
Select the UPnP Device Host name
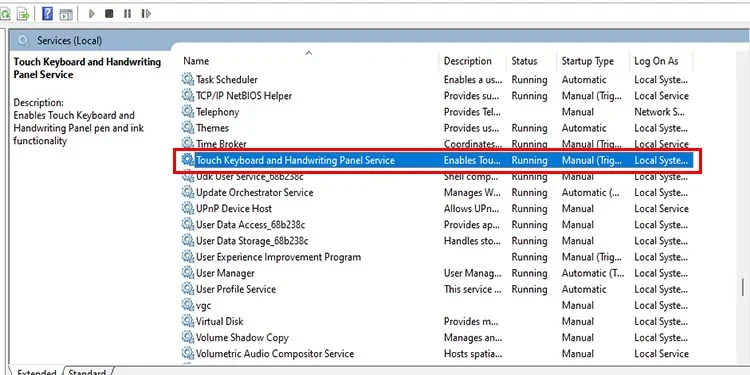click(234, 209)
